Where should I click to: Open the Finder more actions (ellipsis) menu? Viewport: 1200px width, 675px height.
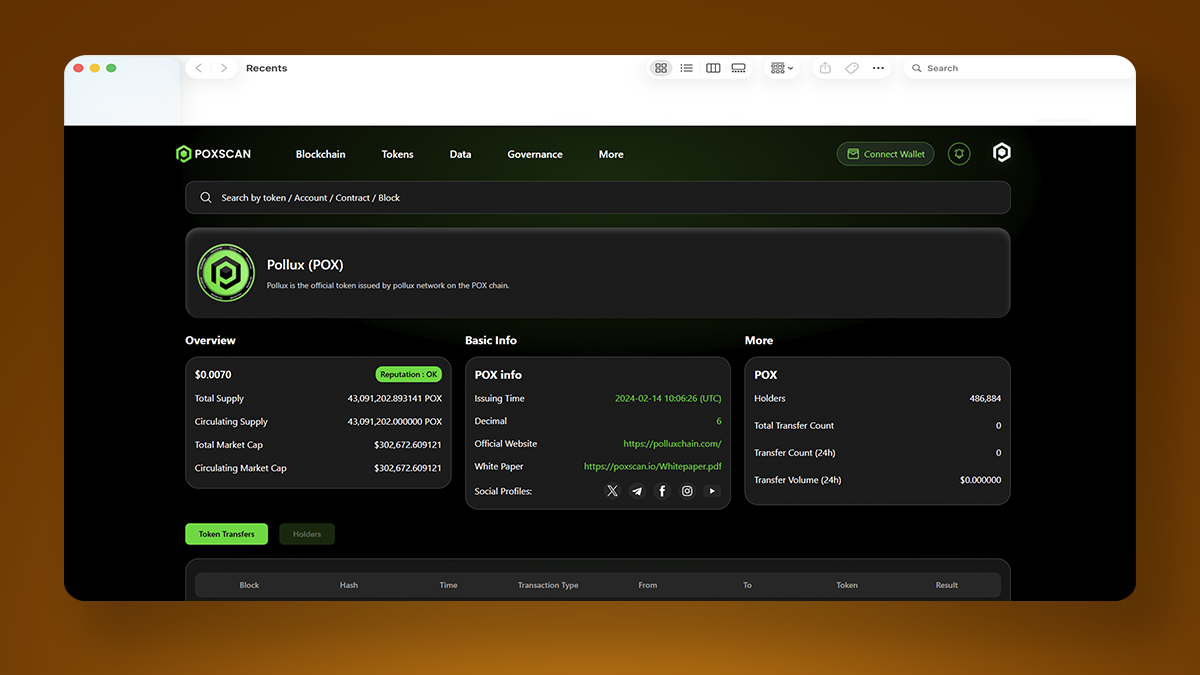tap(878, 68)
